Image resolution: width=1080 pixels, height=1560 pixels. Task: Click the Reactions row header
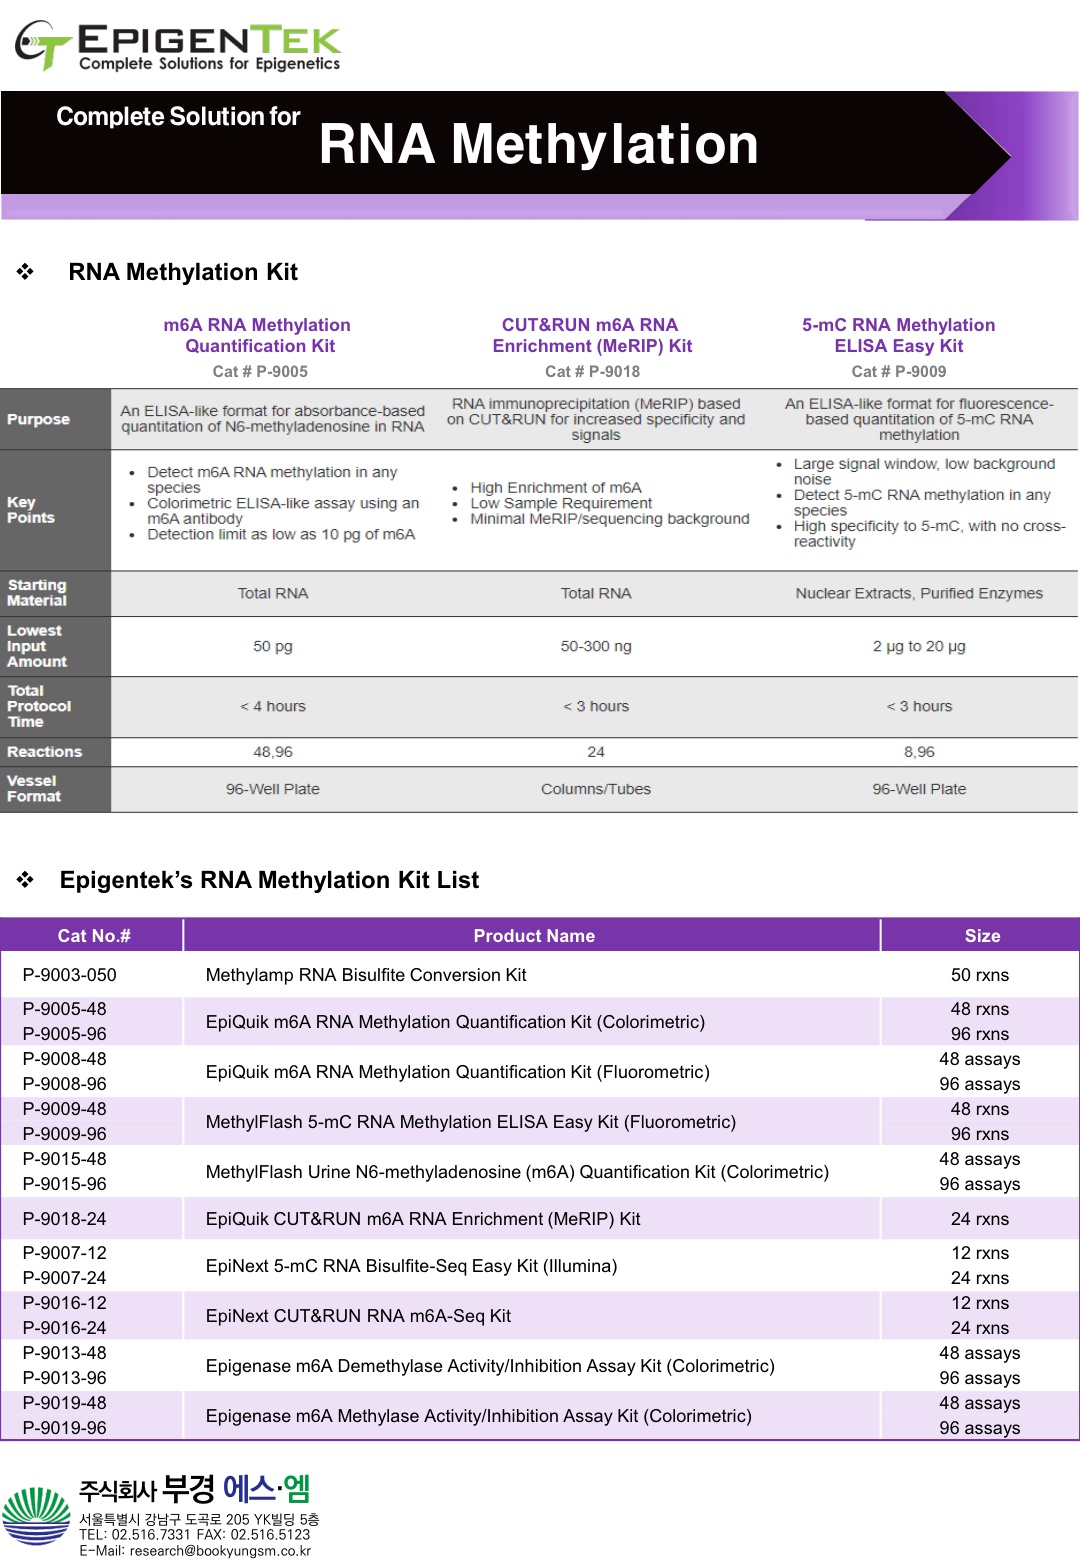coord(55,752)
